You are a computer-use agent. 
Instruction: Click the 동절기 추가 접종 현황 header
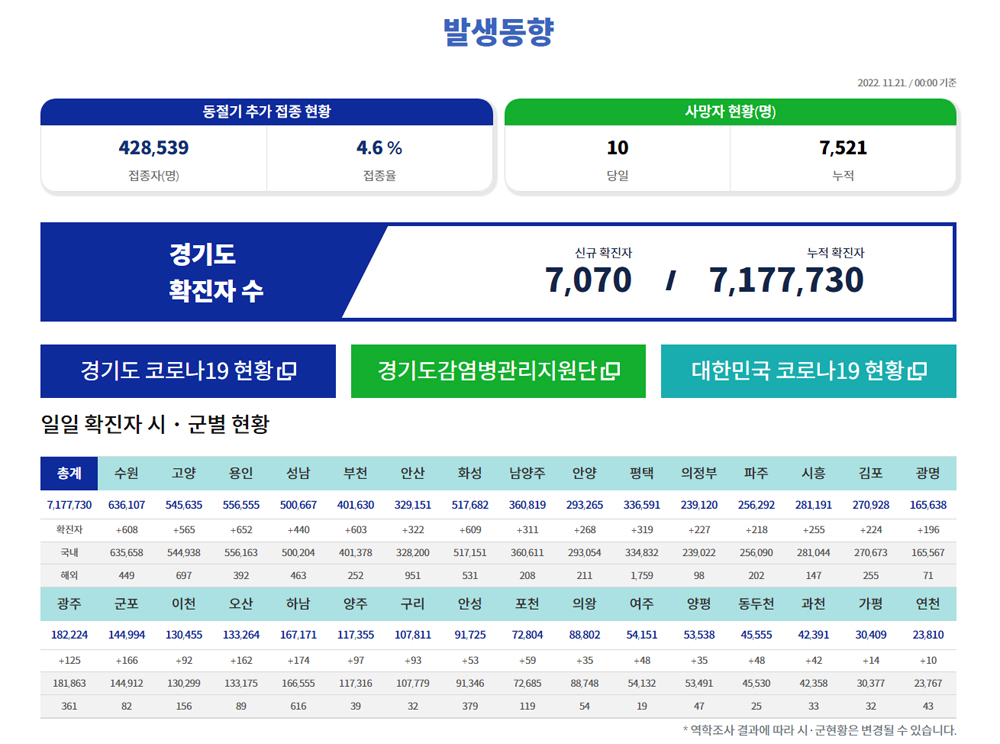tap(267, 112)
